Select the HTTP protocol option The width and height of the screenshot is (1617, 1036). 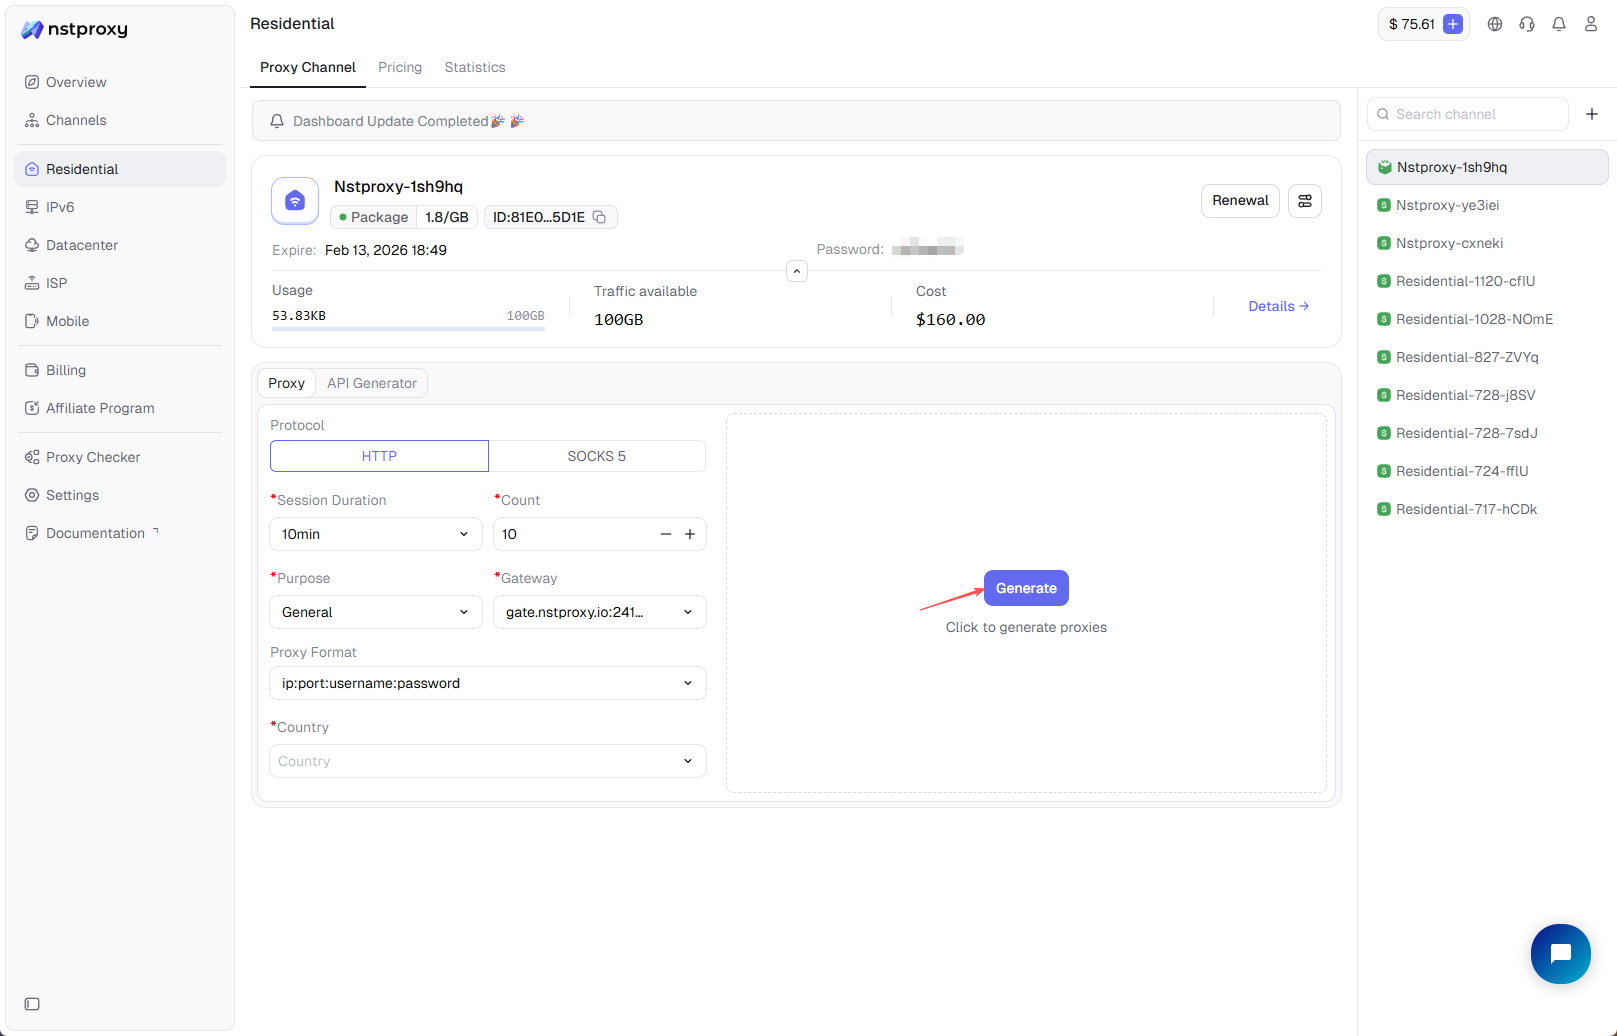pos(379,456)
